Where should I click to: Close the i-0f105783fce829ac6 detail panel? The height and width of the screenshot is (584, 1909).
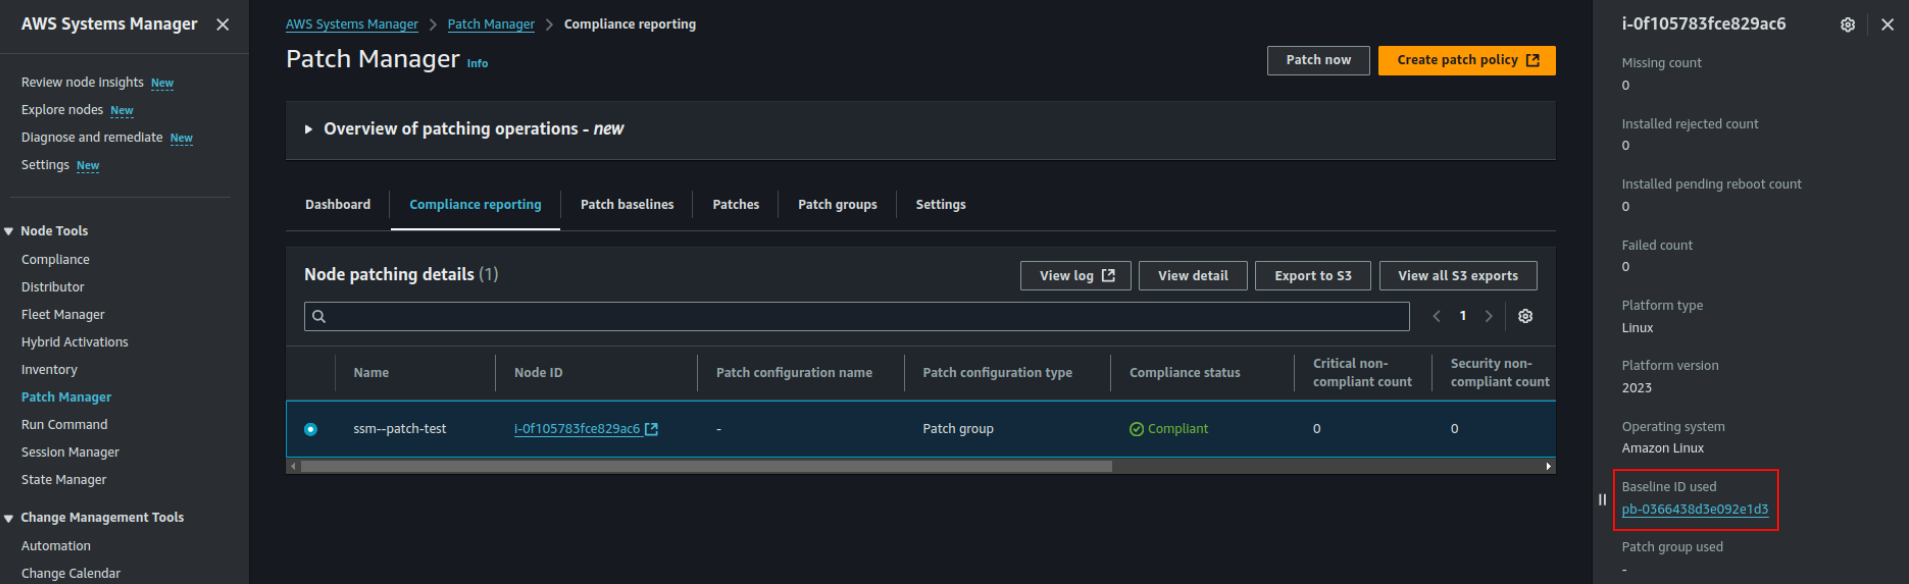(x=1887, y=24)
